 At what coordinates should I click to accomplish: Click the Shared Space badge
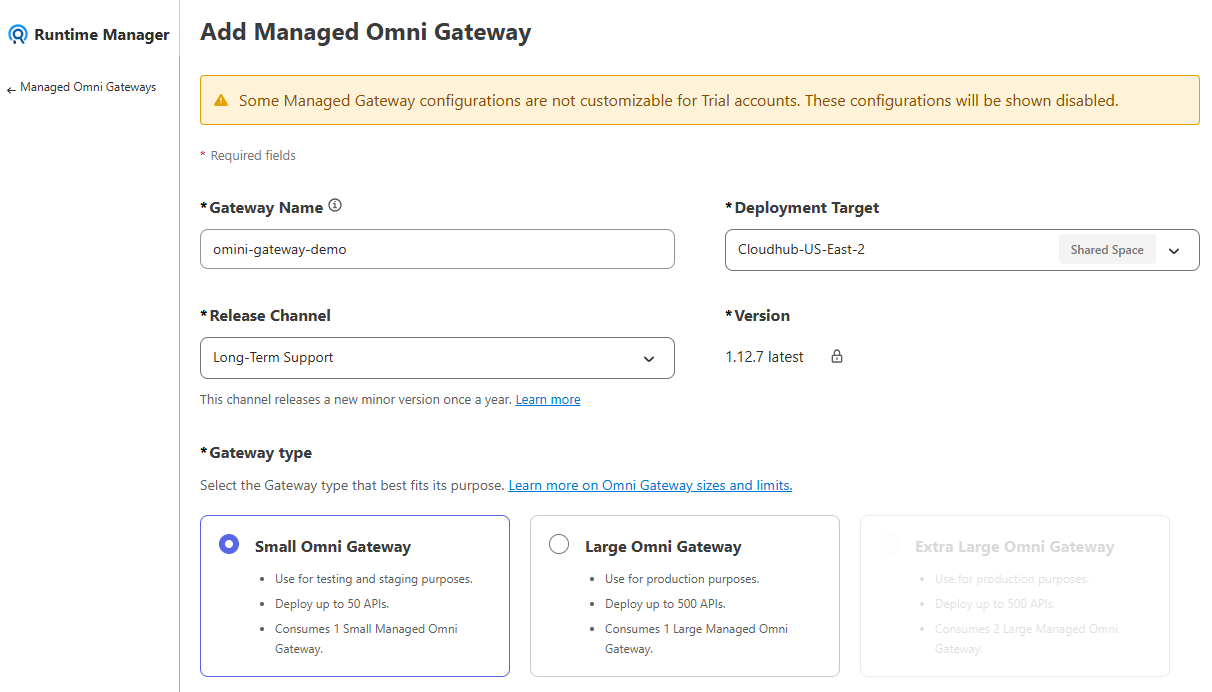point(1107,250)
